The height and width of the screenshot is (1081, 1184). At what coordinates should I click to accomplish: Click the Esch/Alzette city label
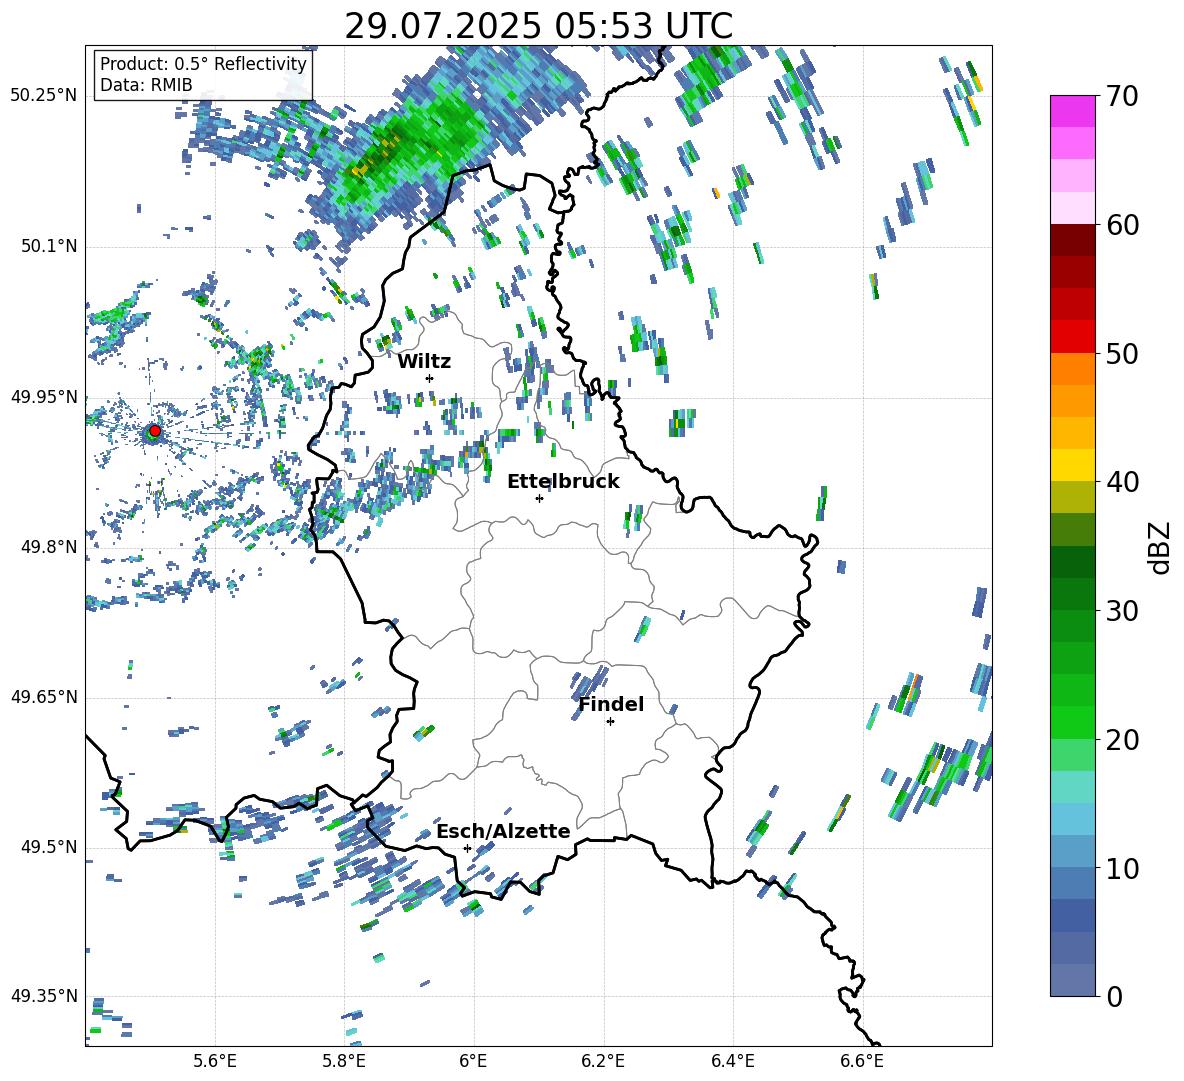click(x=503, y=831)
